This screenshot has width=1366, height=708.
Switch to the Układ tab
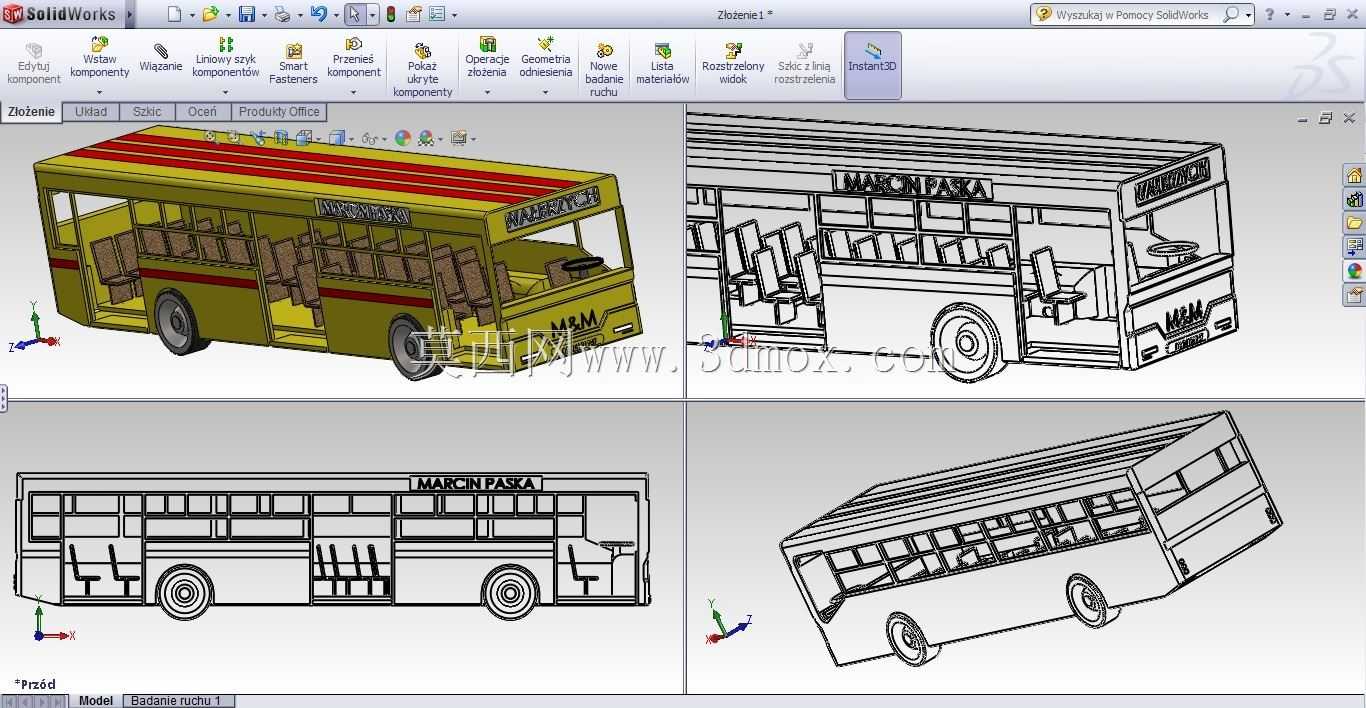coord(91,112)
